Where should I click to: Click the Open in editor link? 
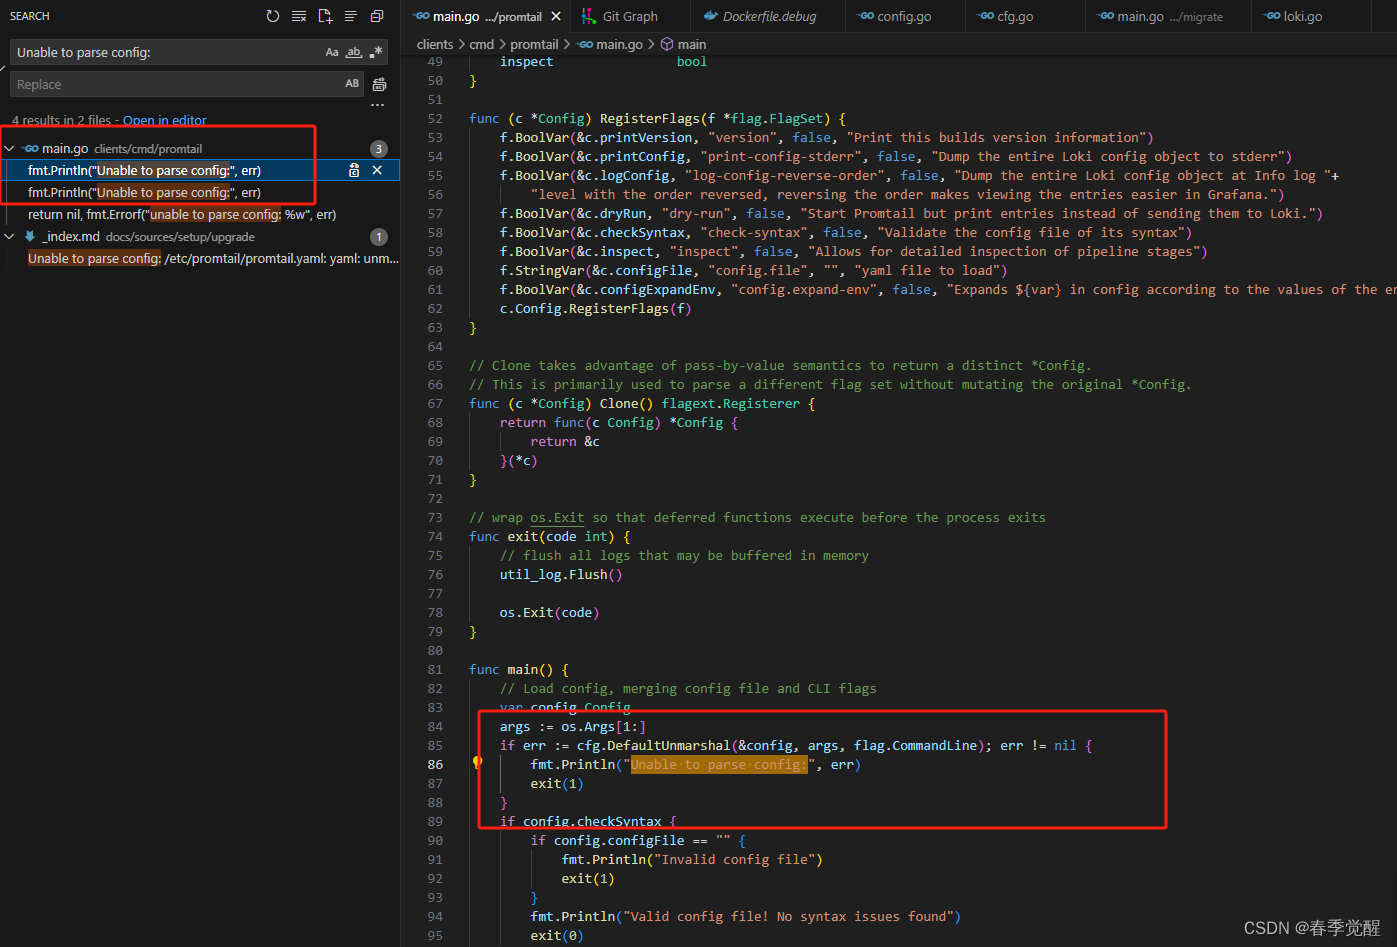(x=165, y=120)
